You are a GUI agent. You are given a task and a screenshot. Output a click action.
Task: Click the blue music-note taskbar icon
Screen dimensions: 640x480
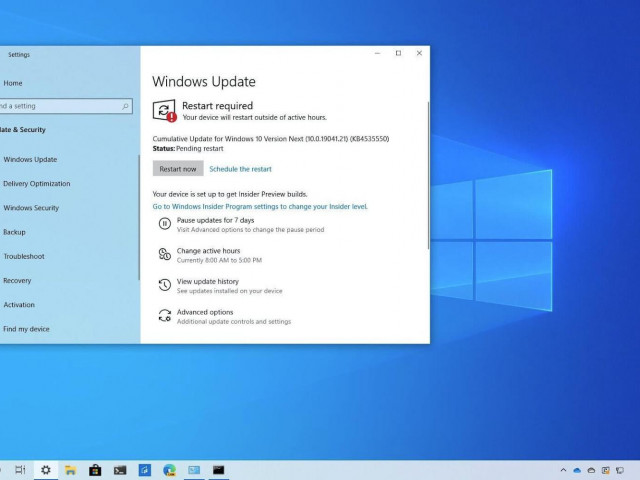point(145,470)
